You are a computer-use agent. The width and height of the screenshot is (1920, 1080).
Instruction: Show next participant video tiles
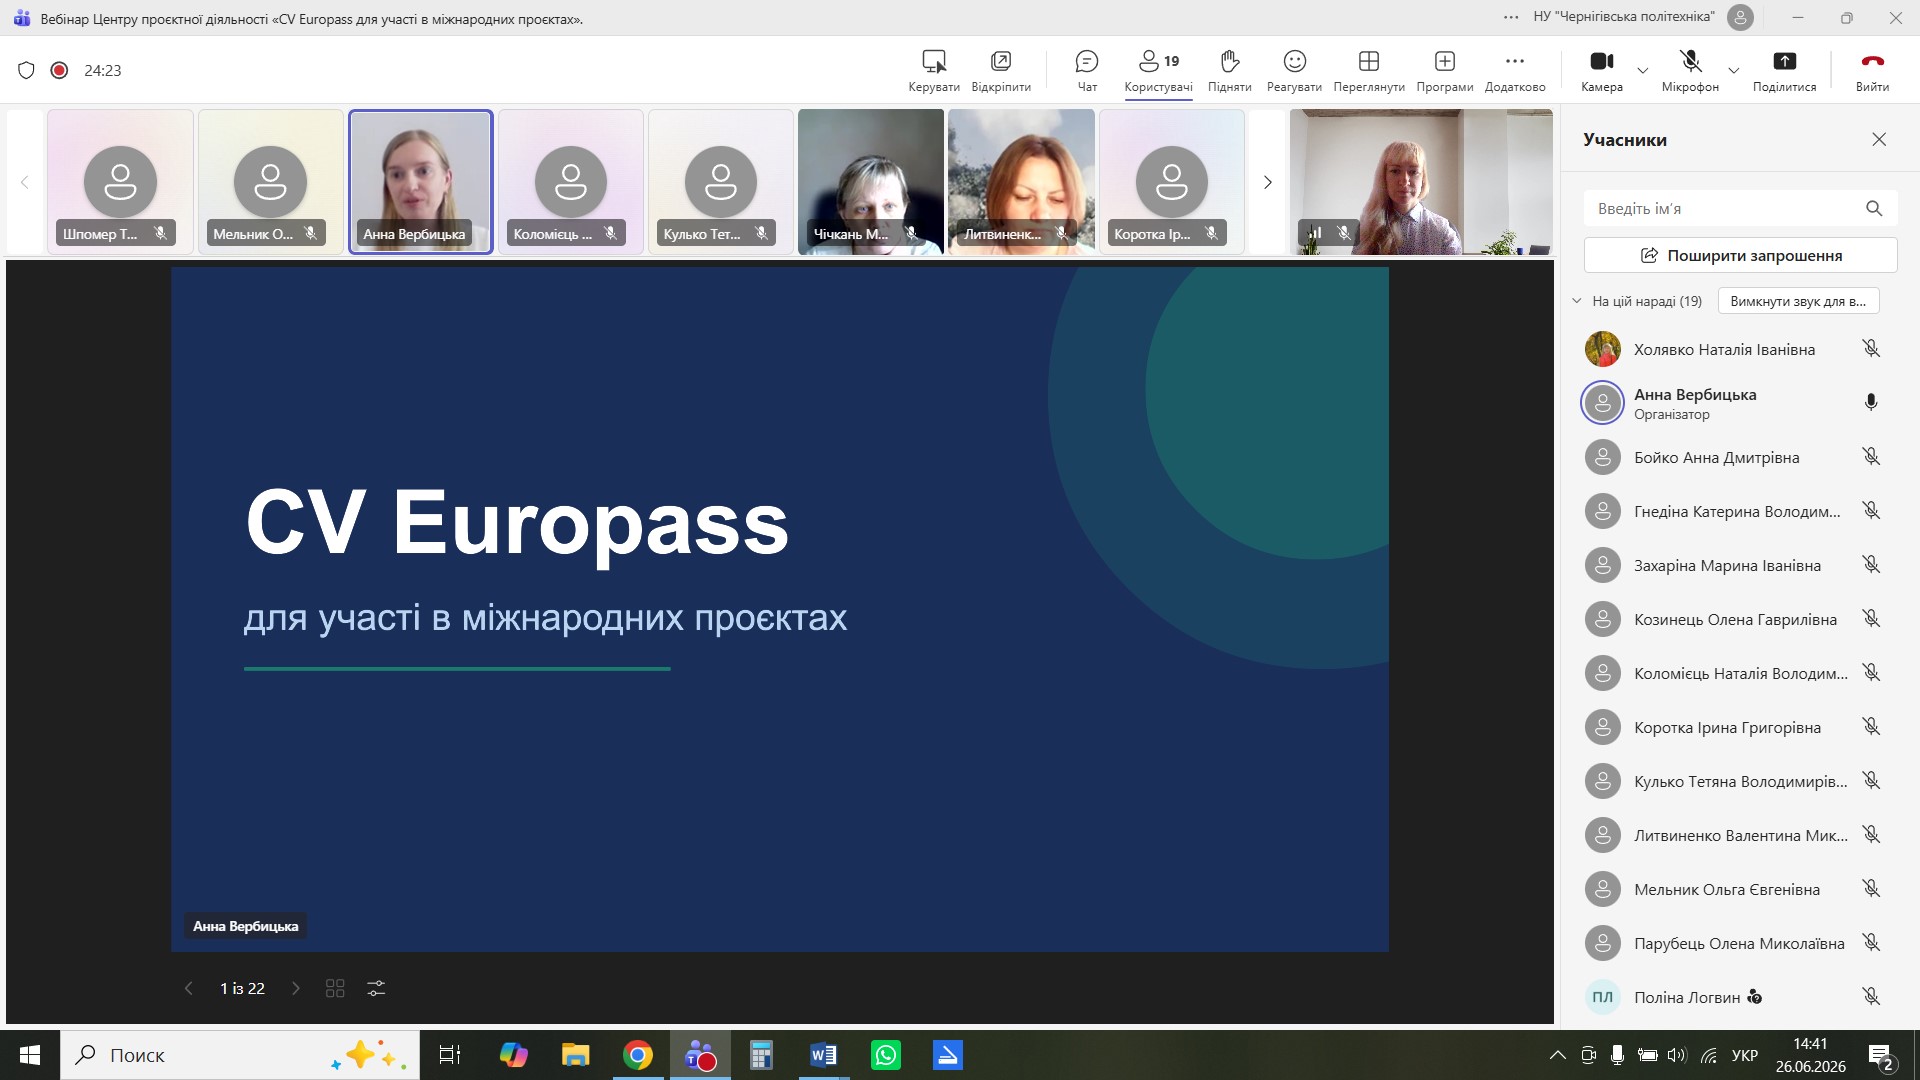coord(1267,182)
